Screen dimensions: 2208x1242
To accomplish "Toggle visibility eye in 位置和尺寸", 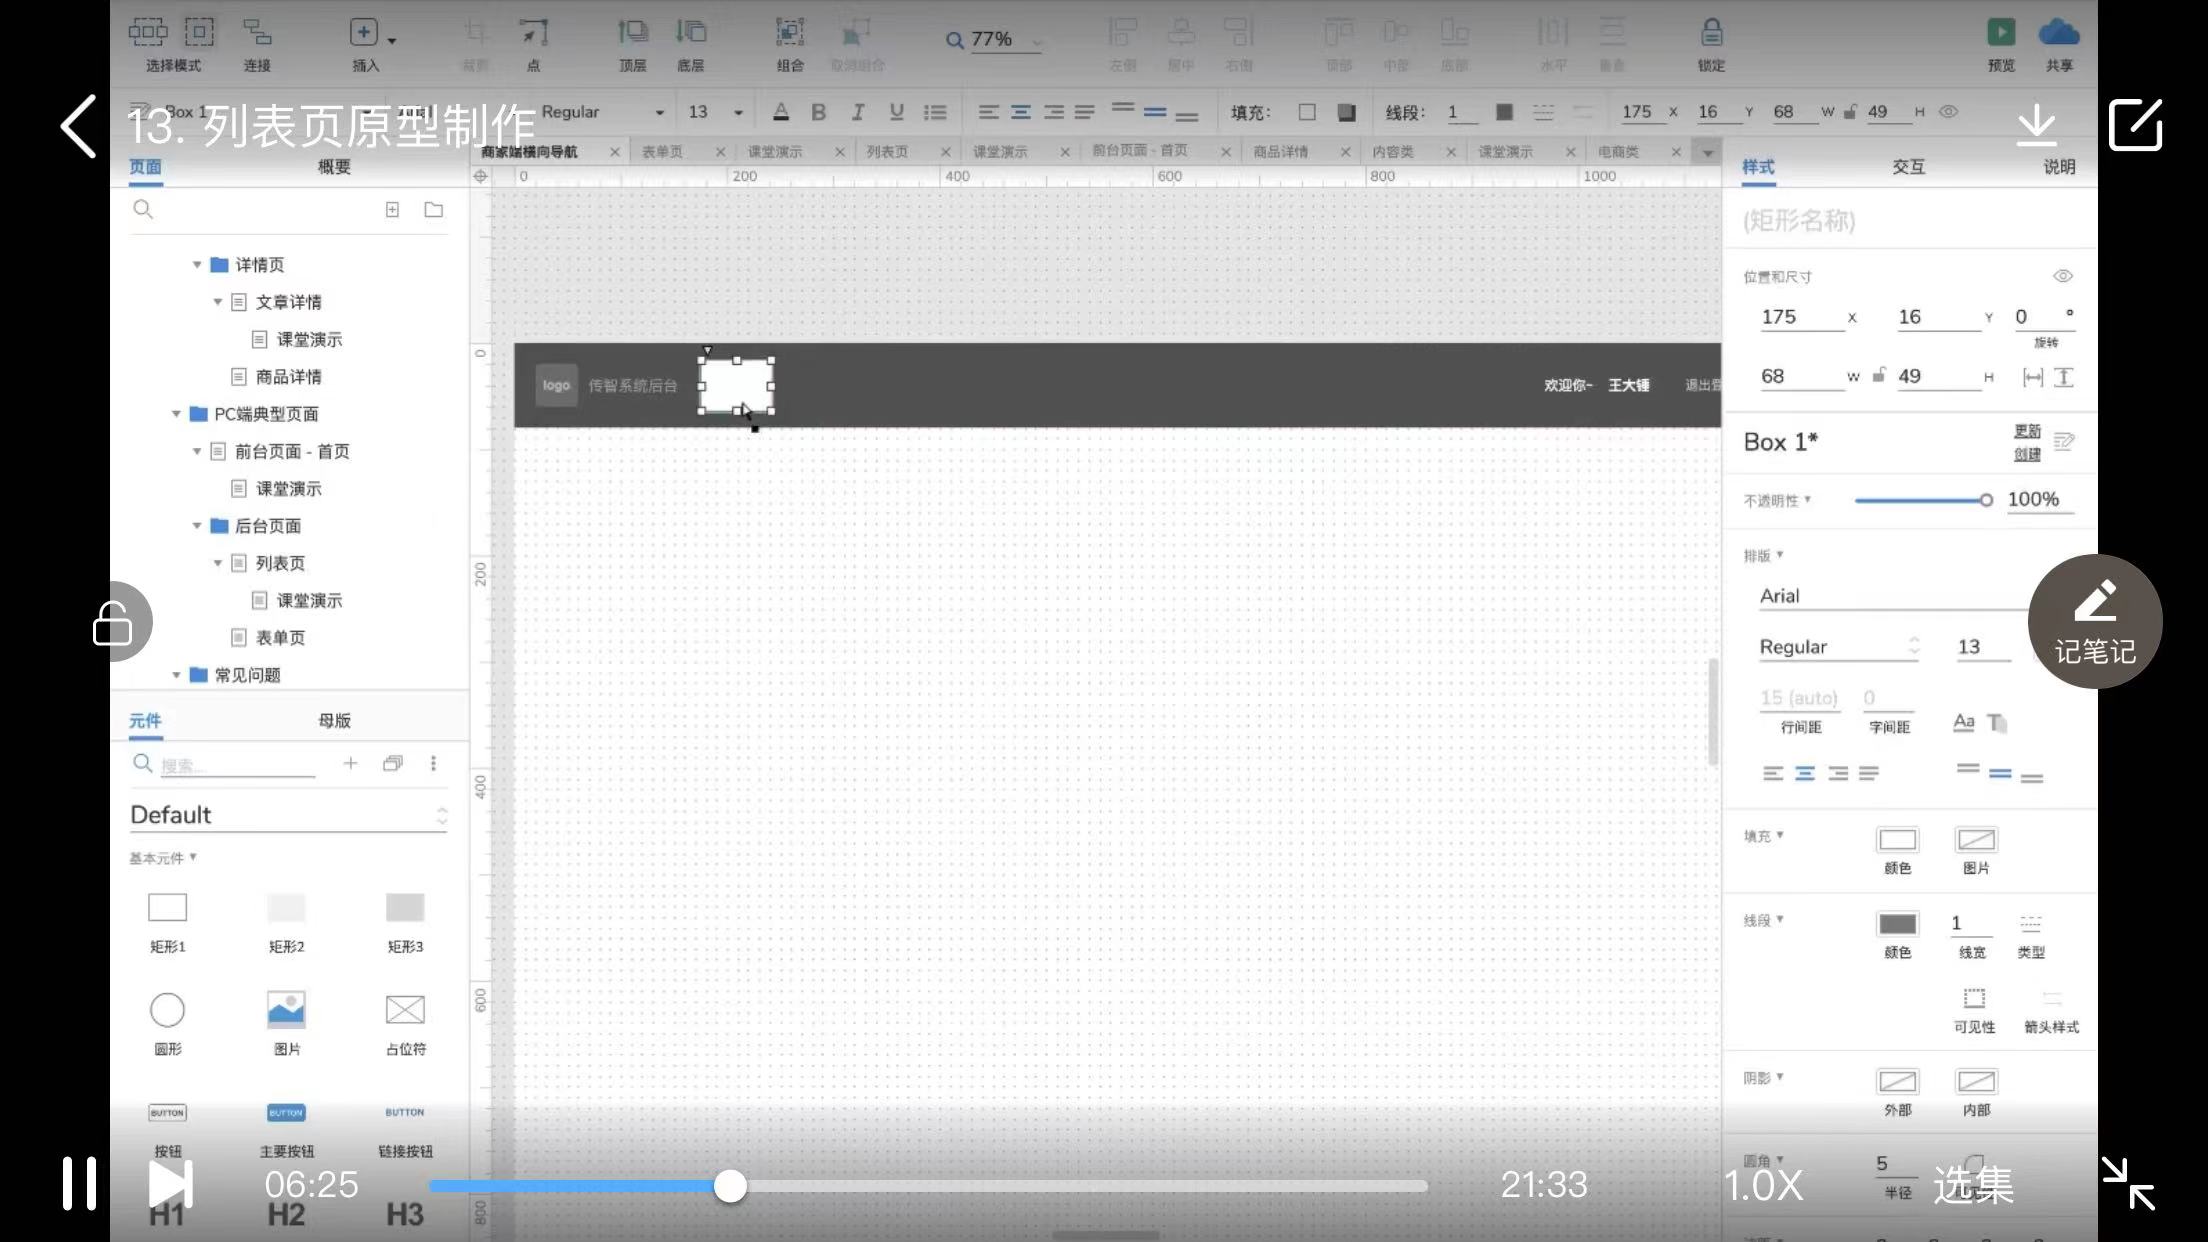I will click(x=2062, y=276).
